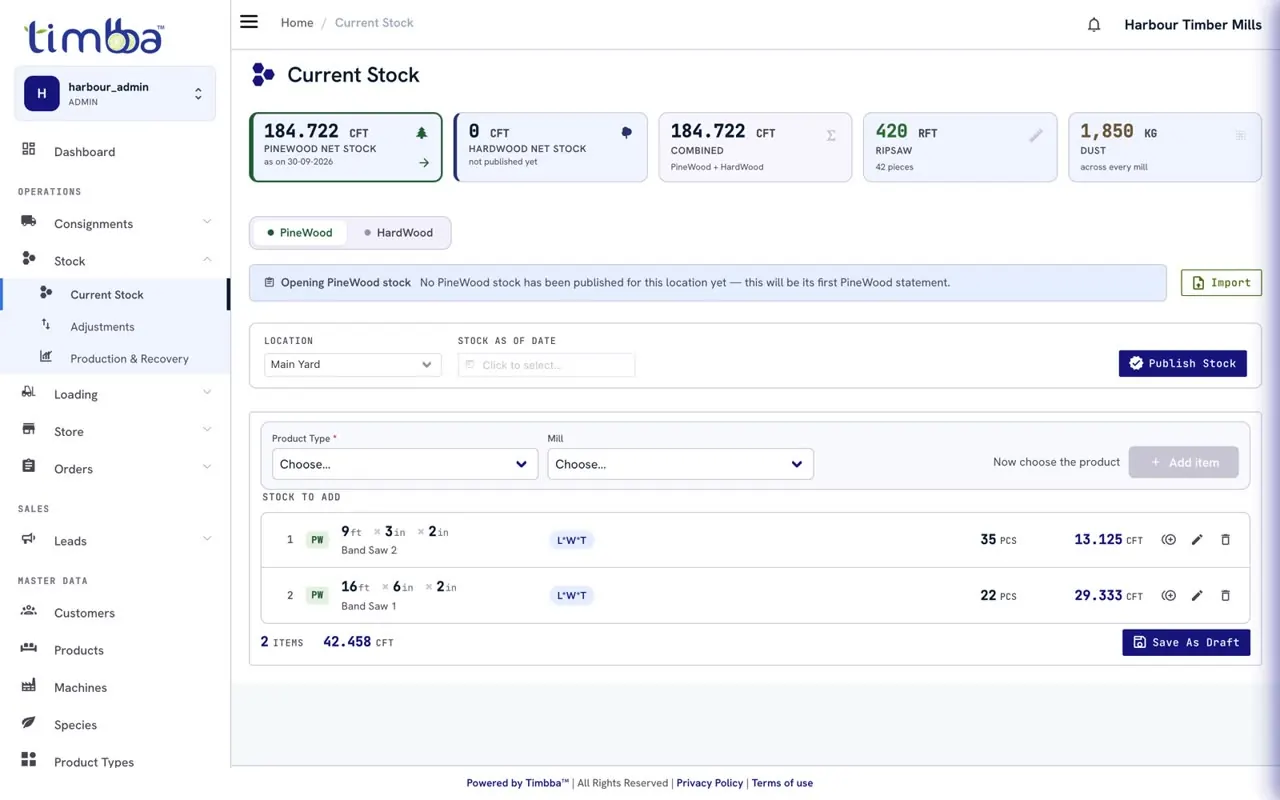Viewport: 1280px width, 800px height.
Task: Expand the Store menu
Action: [116, 431]
